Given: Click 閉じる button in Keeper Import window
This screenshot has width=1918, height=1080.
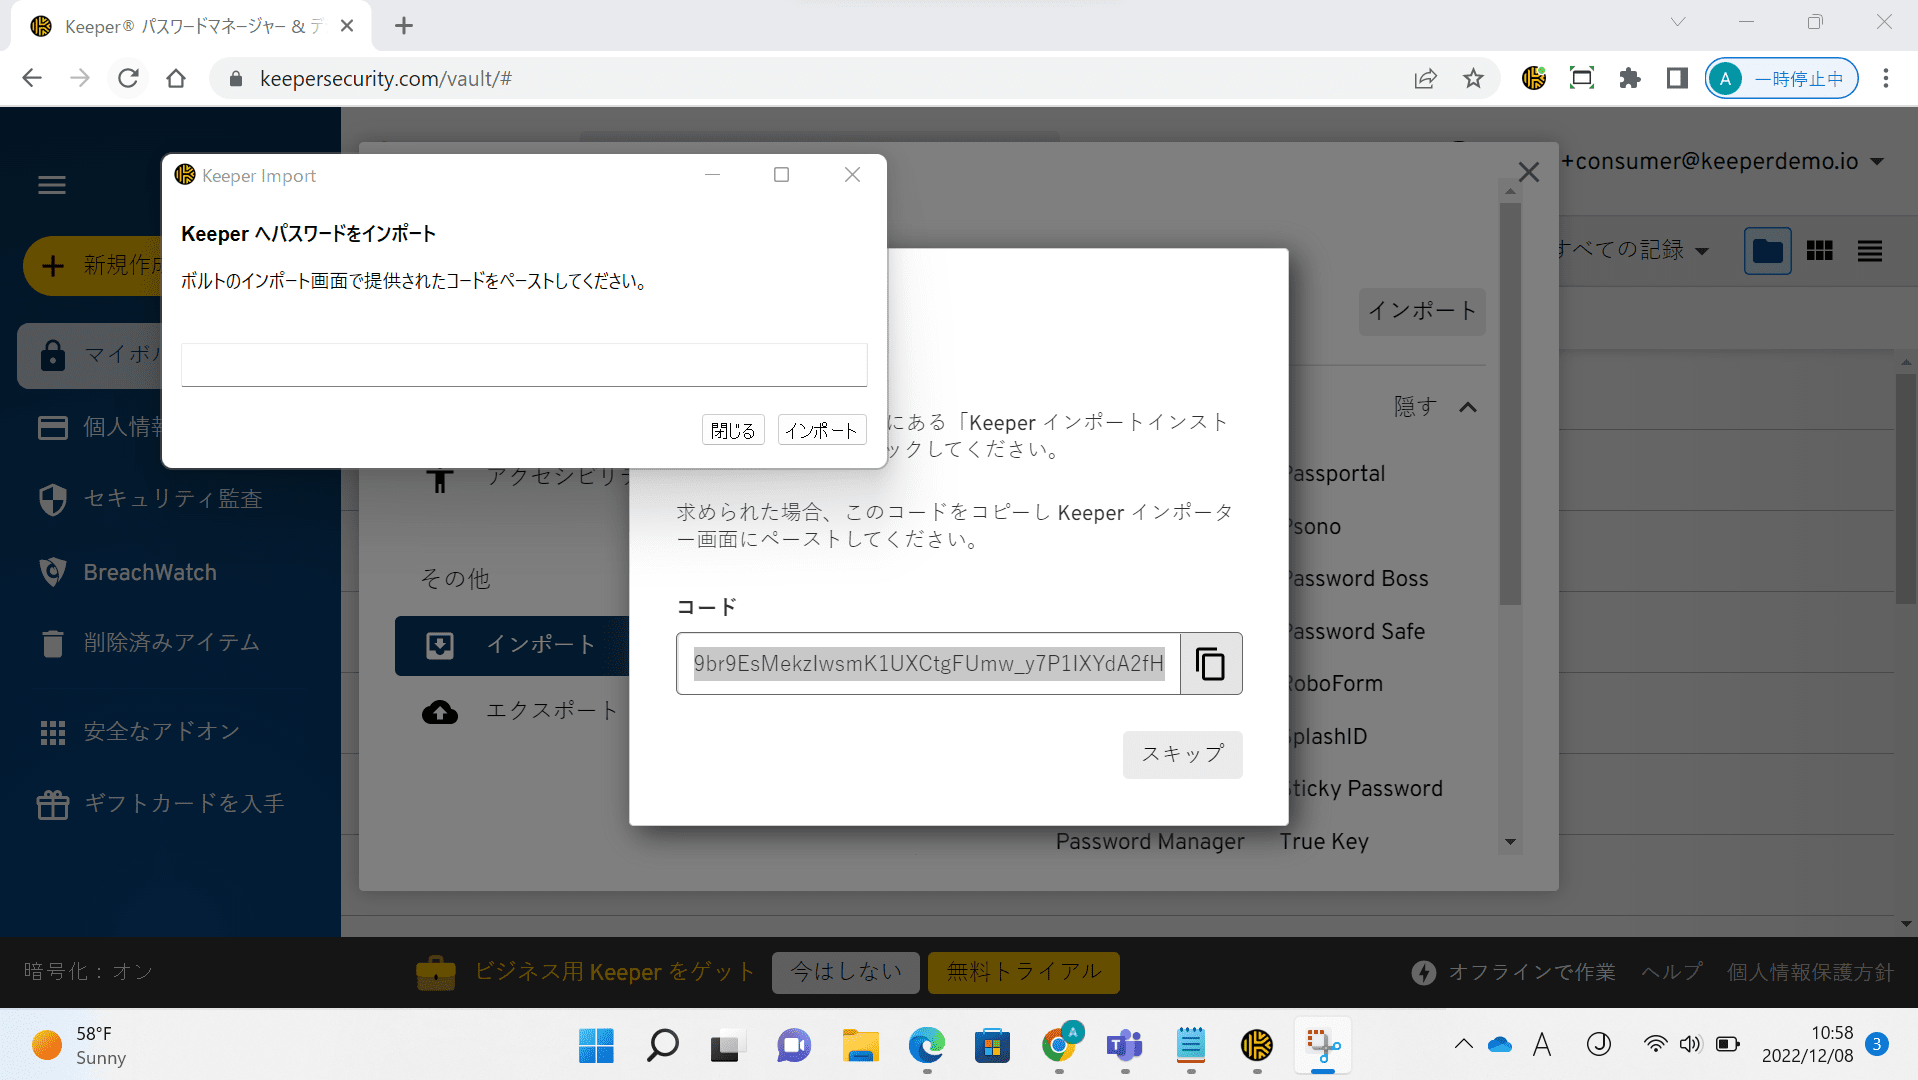Looking at the screenshot, I should point(733,430).
